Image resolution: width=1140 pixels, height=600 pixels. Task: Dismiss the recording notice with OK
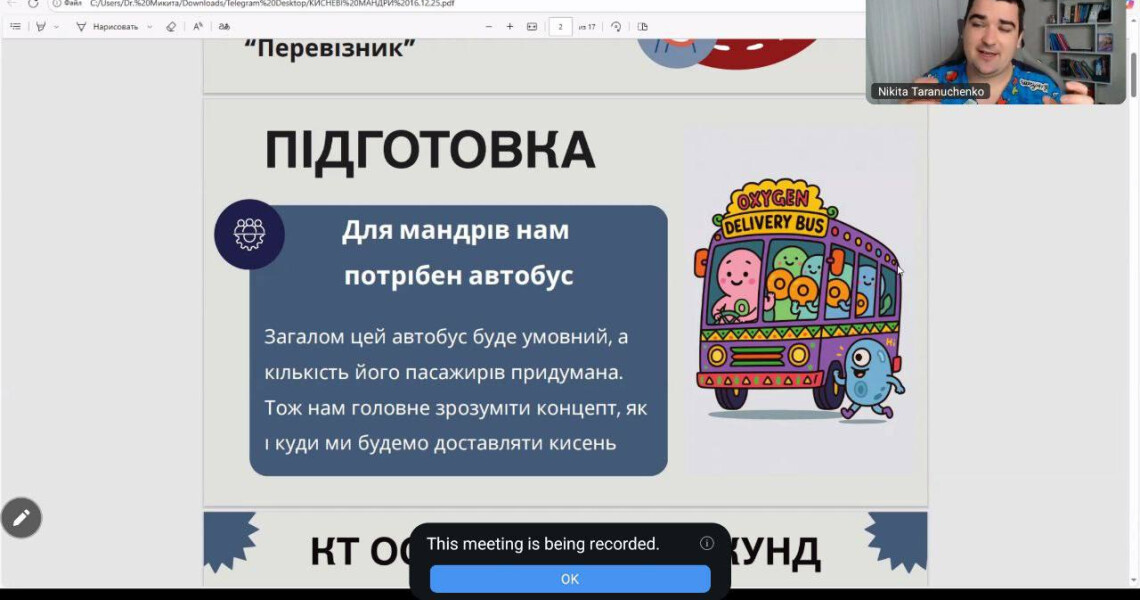click(569, 579)
